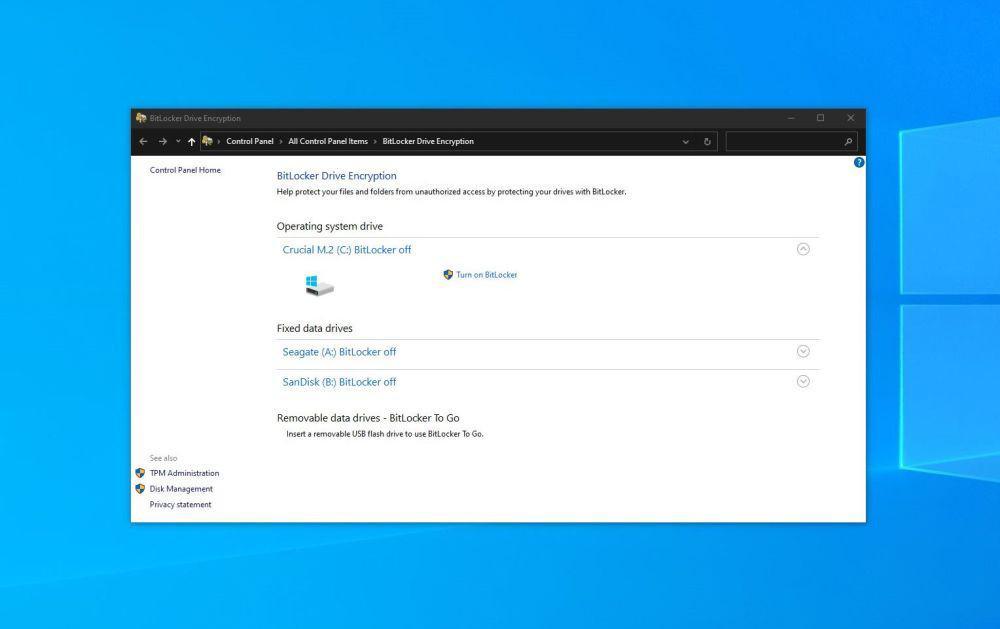The image size is (1000, 629).
Task: Click the 'See also' label
Action: click(163, 458)
